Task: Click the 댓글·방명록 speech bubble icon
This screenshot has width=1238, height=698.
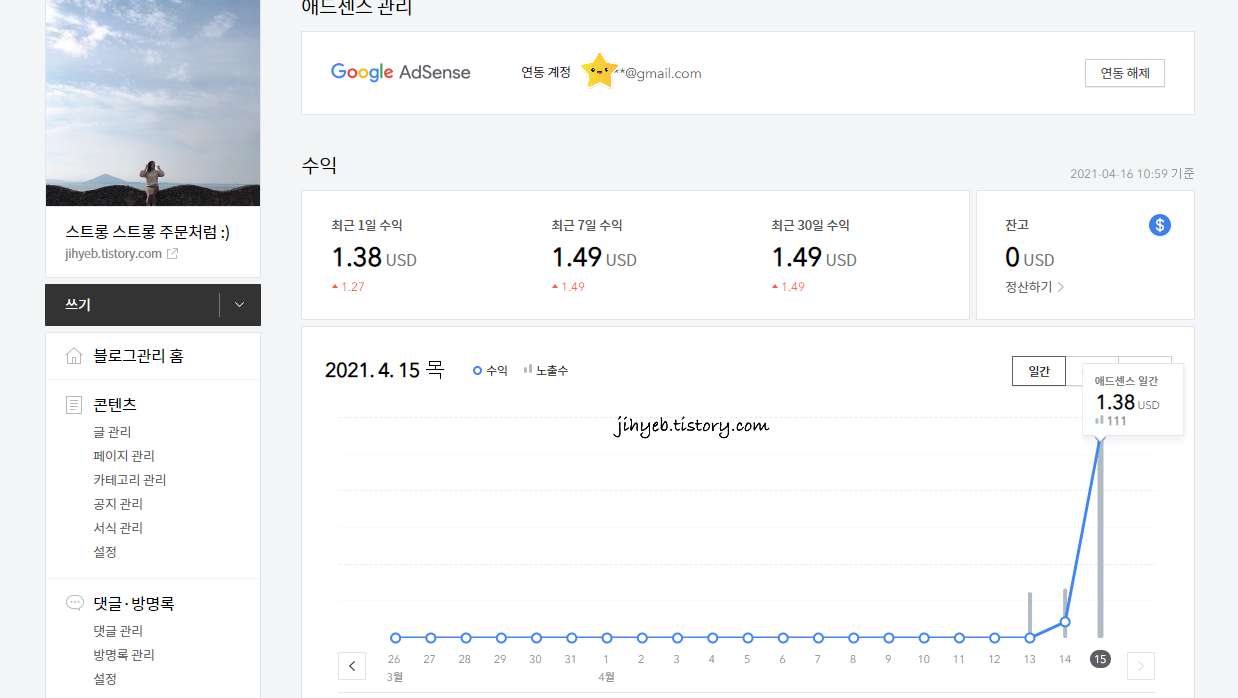Action: pyautogui.click(x=74, y=603)
